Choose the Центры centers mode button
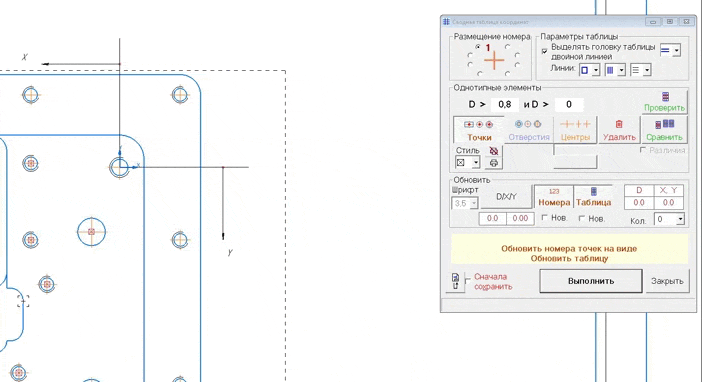This screenshot has height=382, width=702. pos(575,130)
